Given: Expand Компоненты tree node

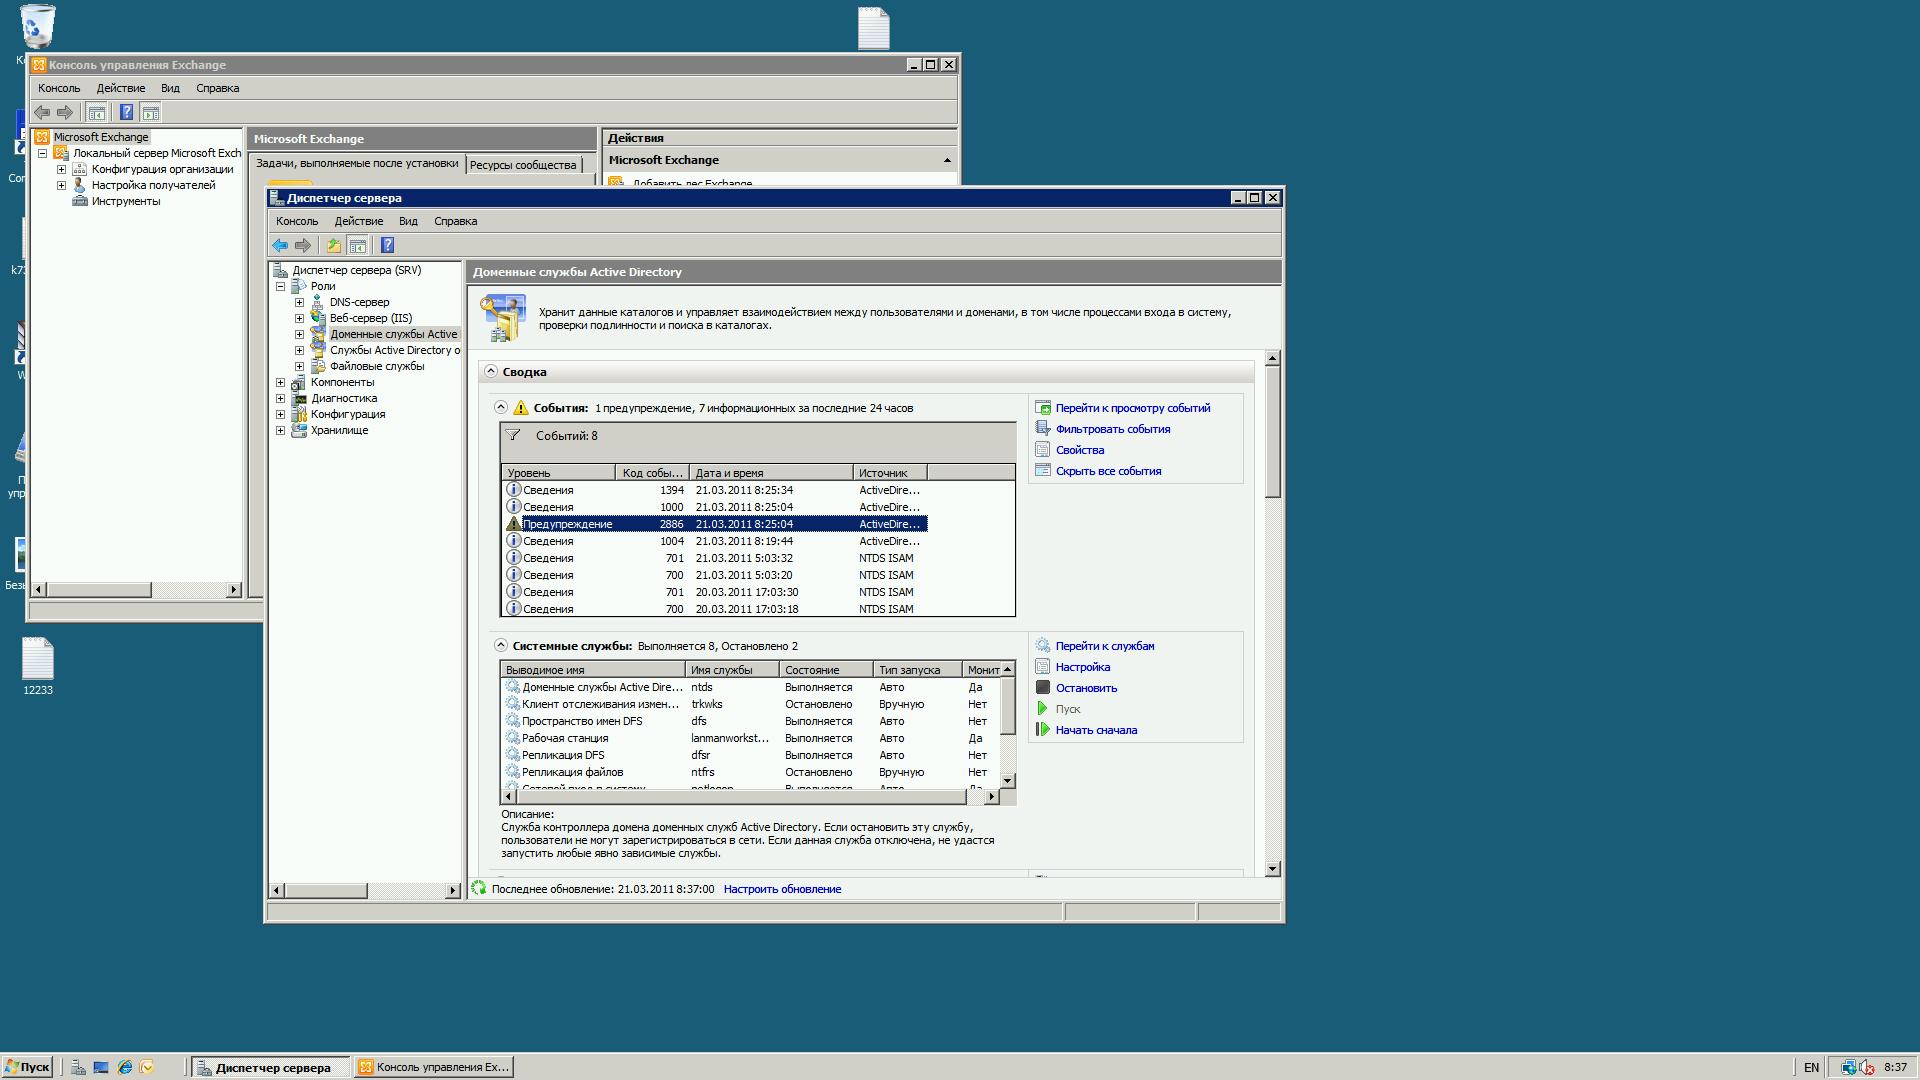Looking at the screenshot, I should click(280, 382).
